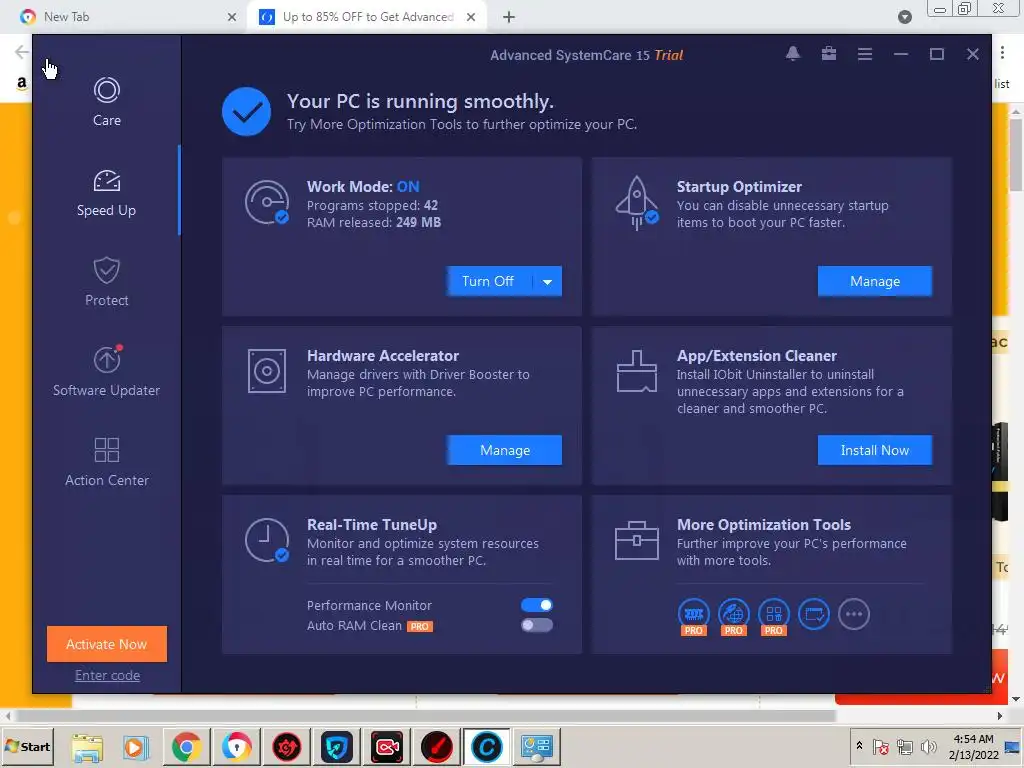
Task: Select the Speed Up sidebar tab
Action: [x=106, y=193]
